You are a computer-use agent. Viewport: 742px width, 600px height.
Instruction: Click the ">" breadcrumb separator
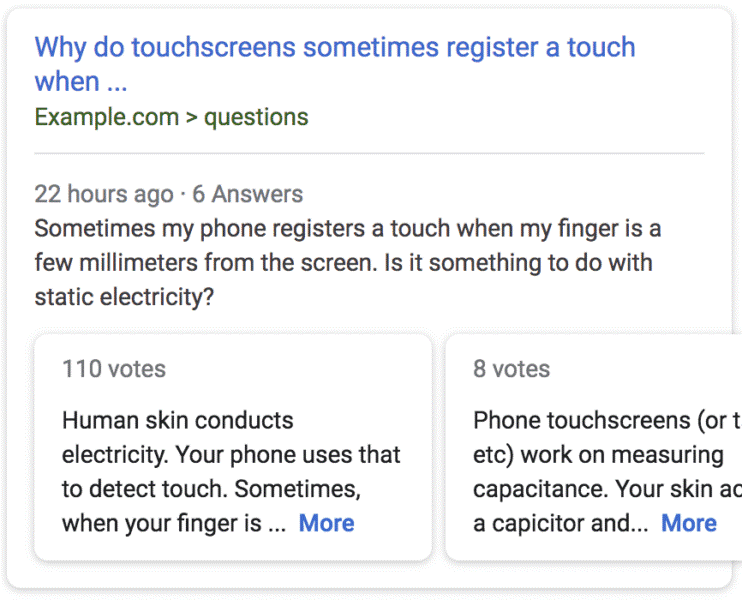click(191, 117)
